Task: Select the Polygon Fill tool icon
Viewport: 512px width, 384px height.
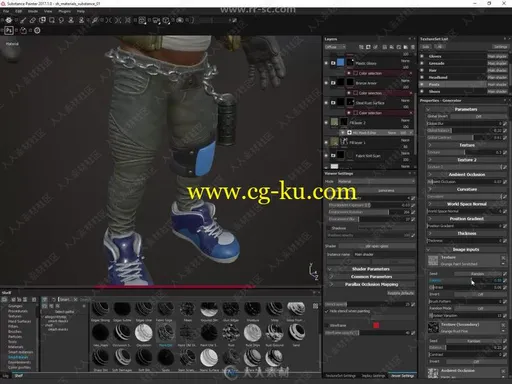Action: click(52, 20)
